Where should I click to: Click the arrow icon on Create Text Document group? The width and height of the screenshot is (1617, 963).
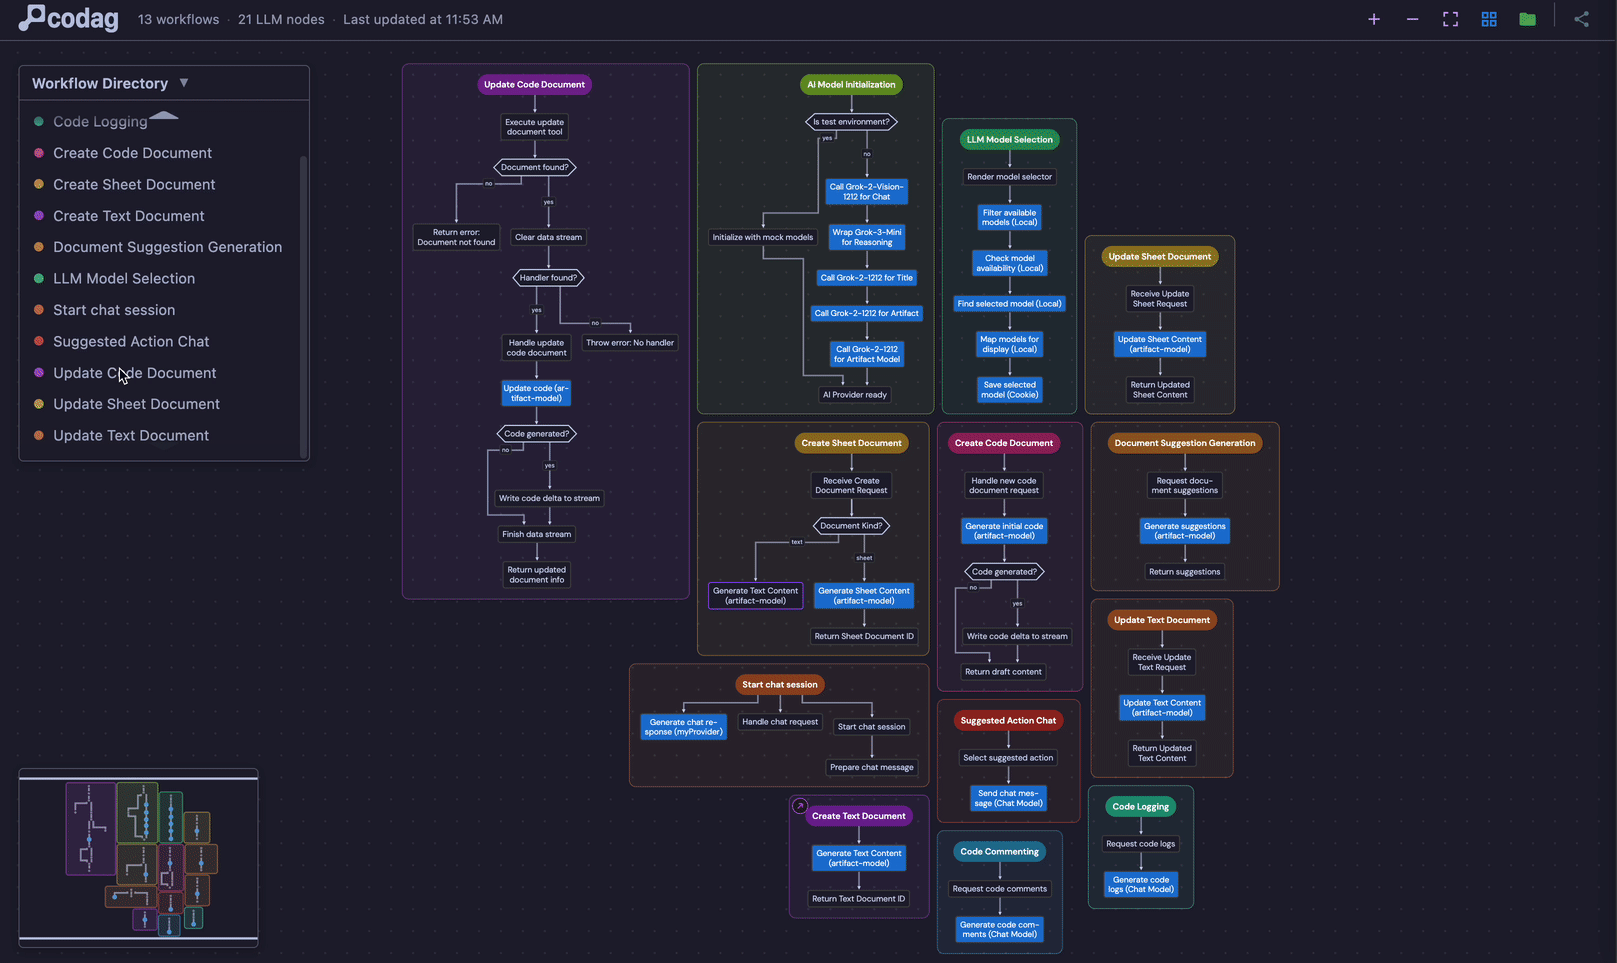tap(800, 805)
